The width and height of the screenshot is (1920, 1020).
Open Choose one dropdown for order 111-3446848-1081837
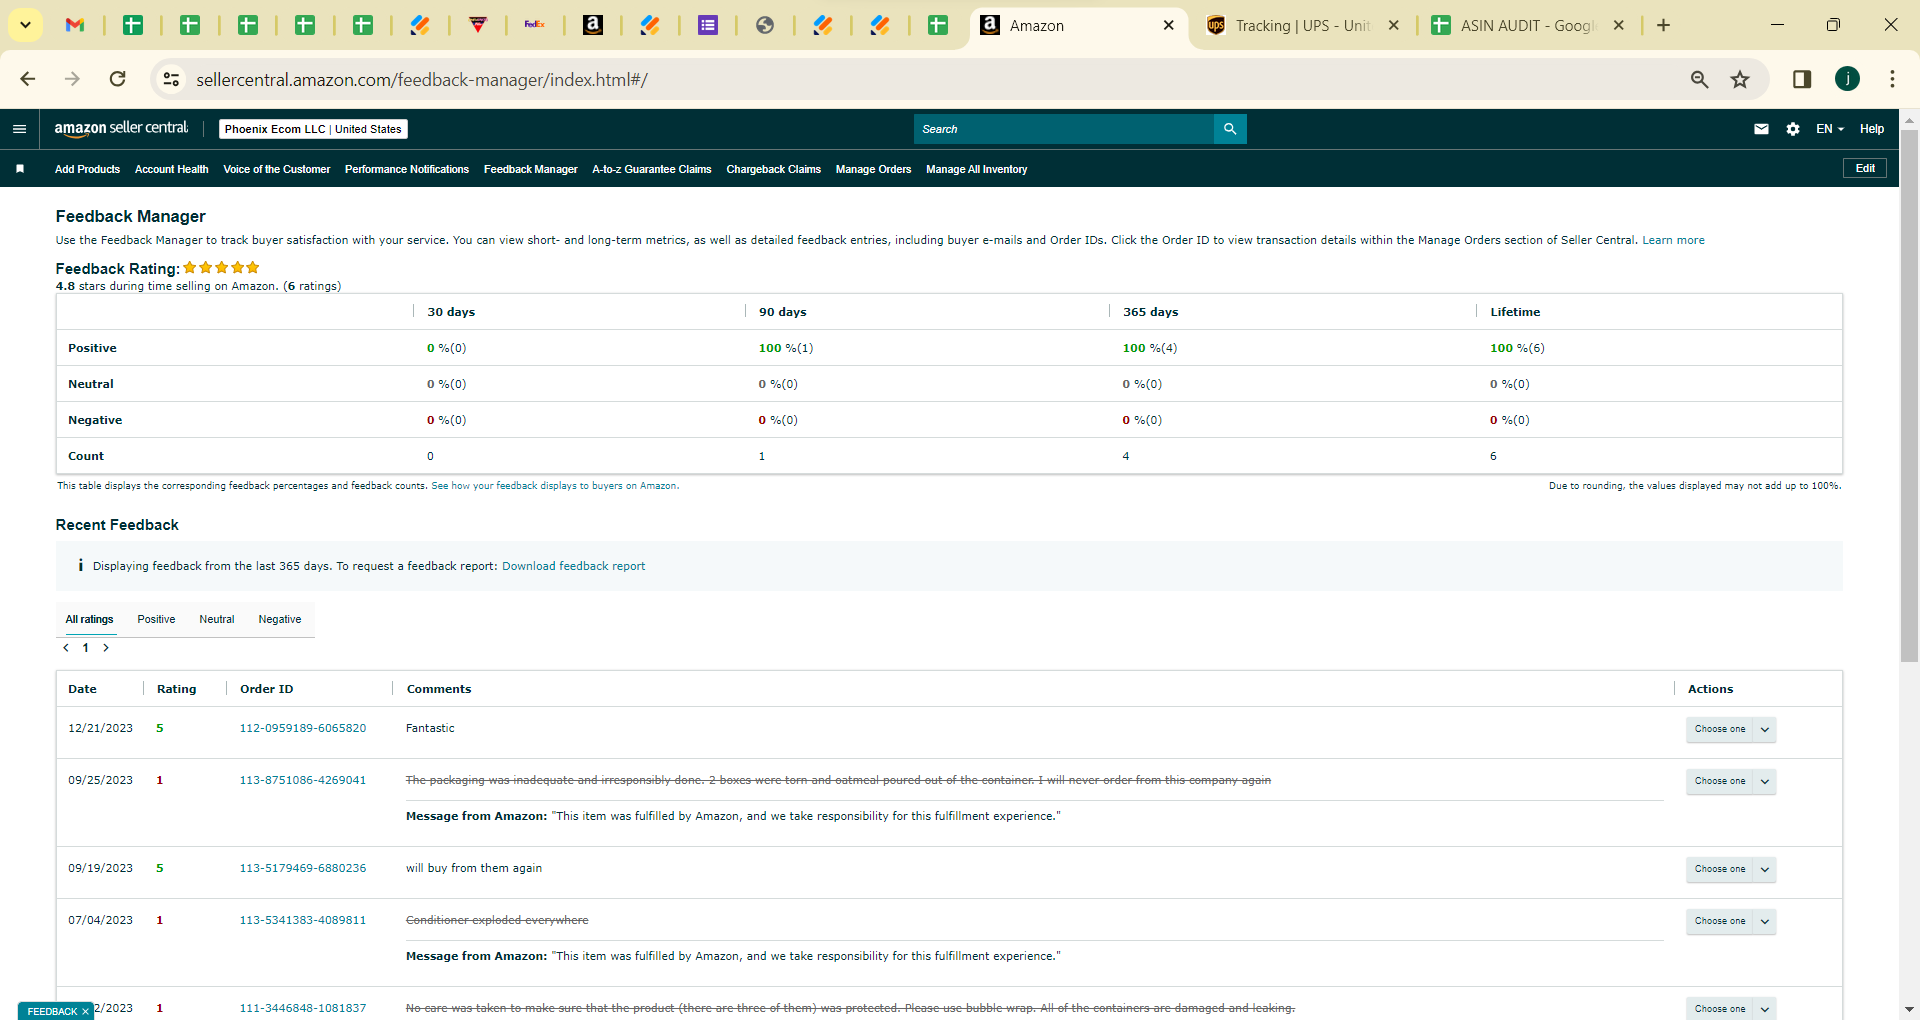[1731, 1008]
